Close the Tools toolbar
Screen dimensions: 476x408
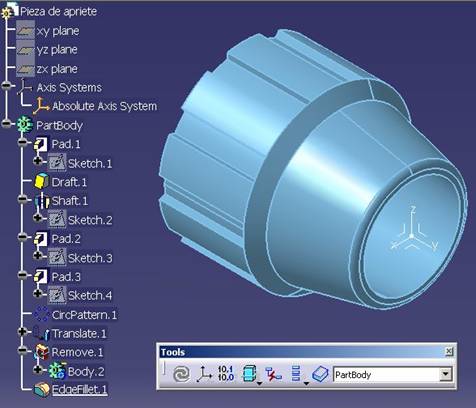pos(449,351)
